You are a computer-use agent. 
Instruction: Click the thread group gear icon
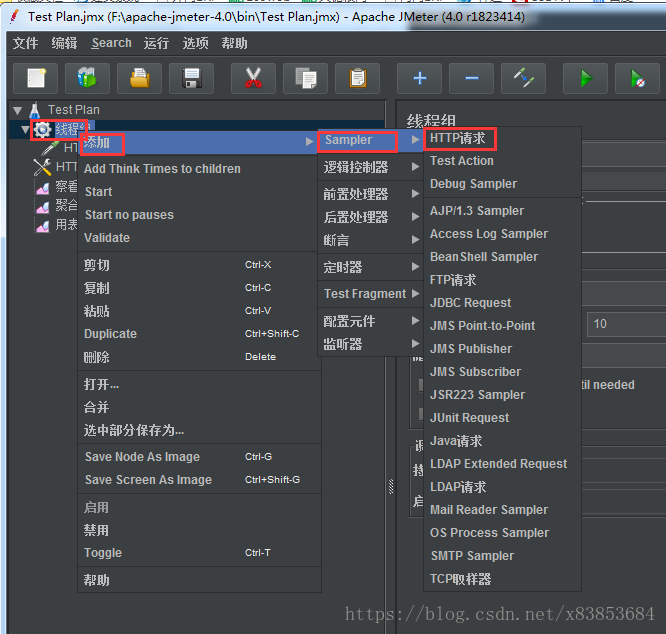coord(42,130)
